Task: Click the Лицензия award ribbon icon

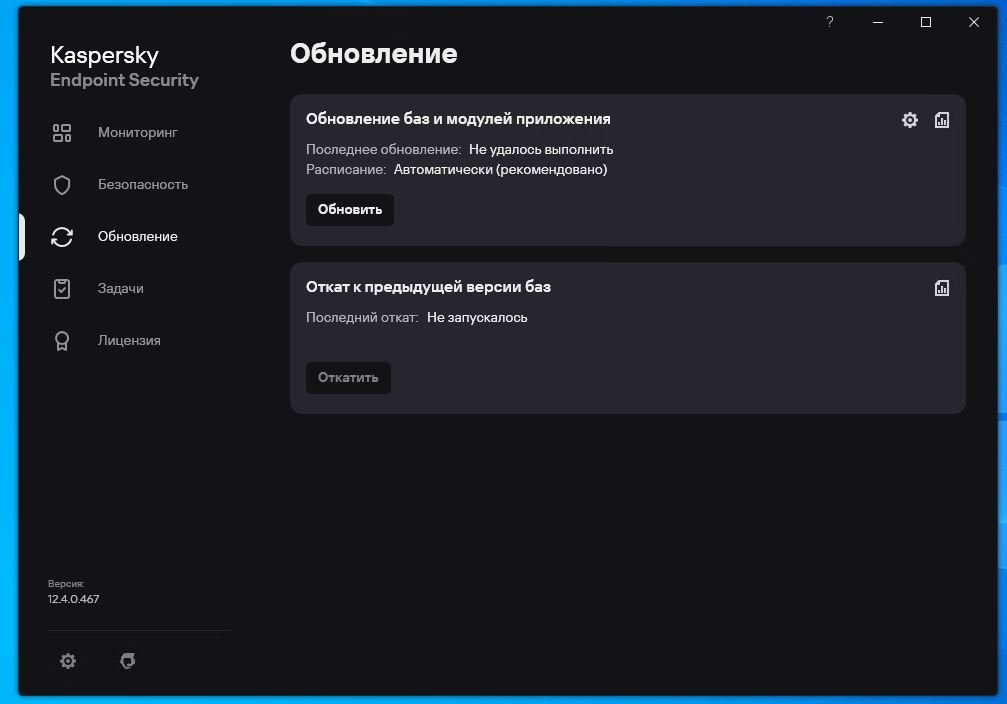Action: 62,340
